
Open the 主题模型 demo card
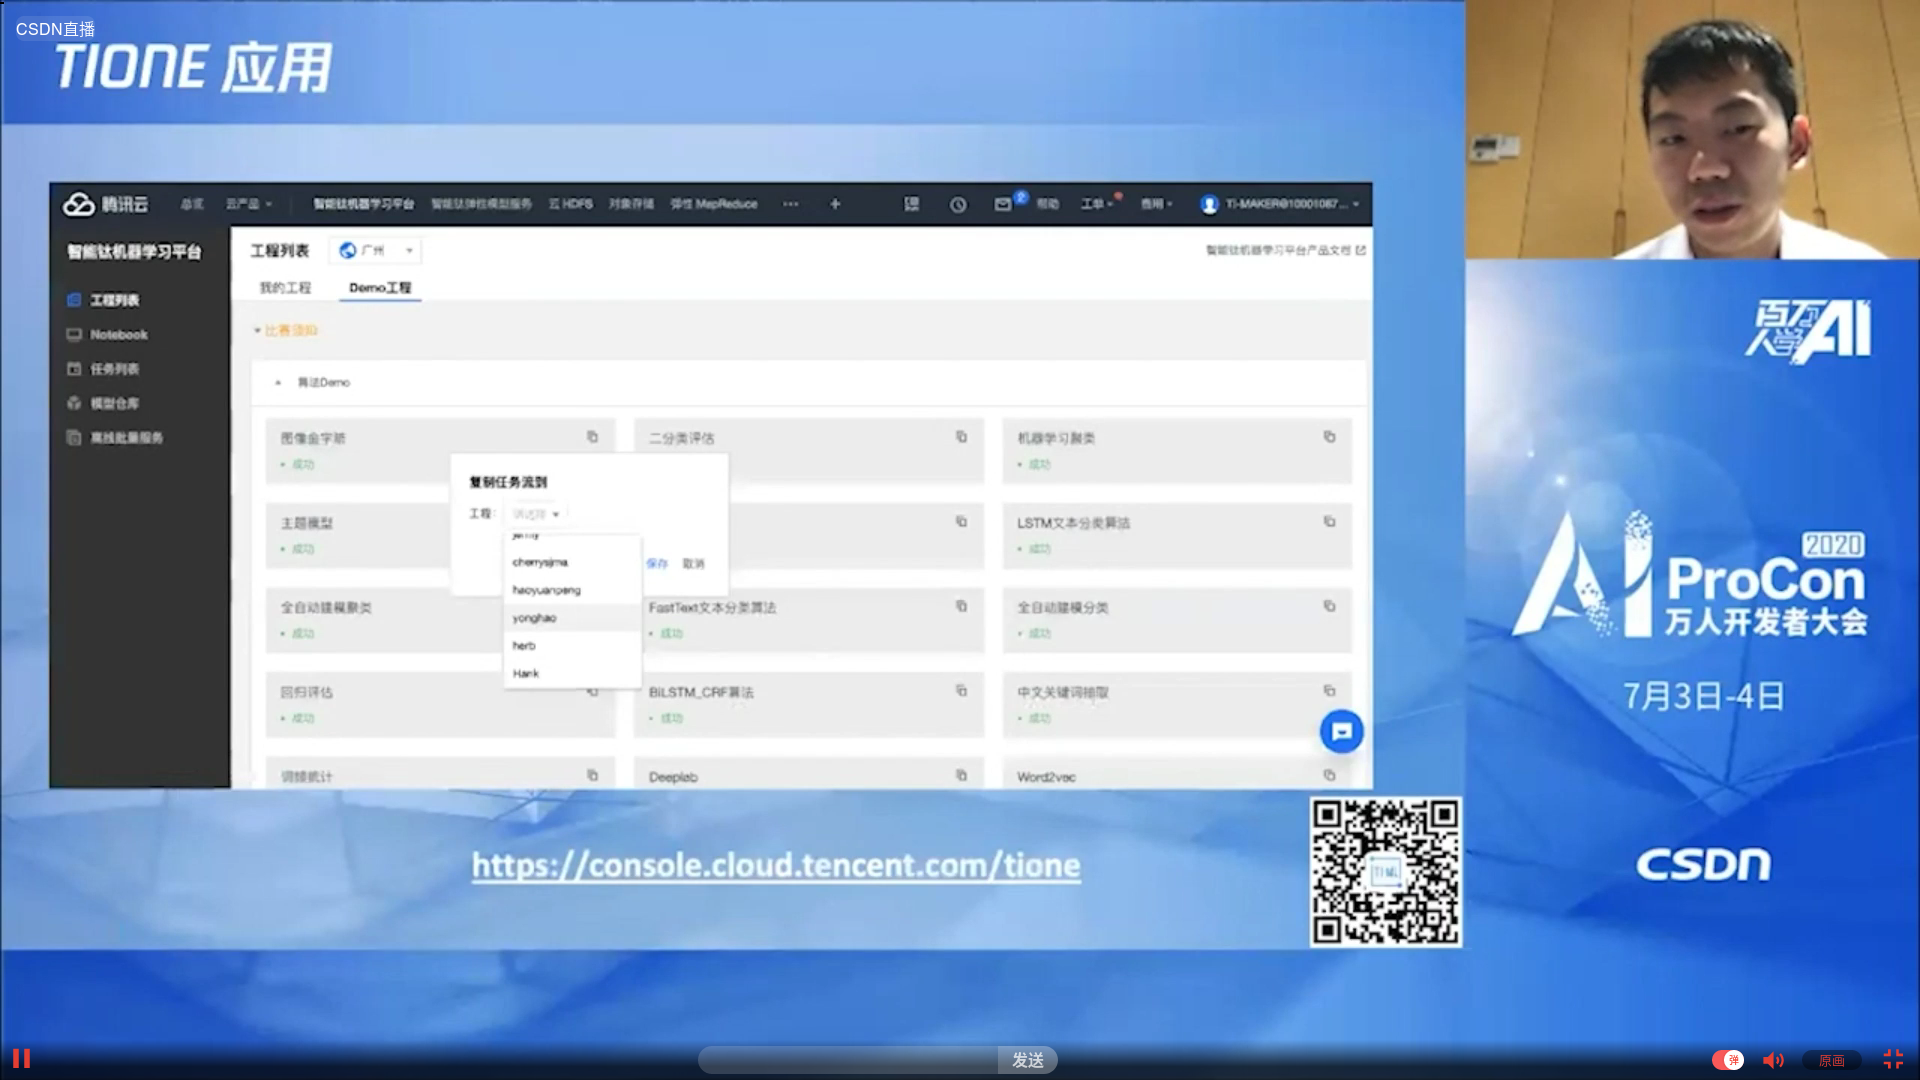358,535
